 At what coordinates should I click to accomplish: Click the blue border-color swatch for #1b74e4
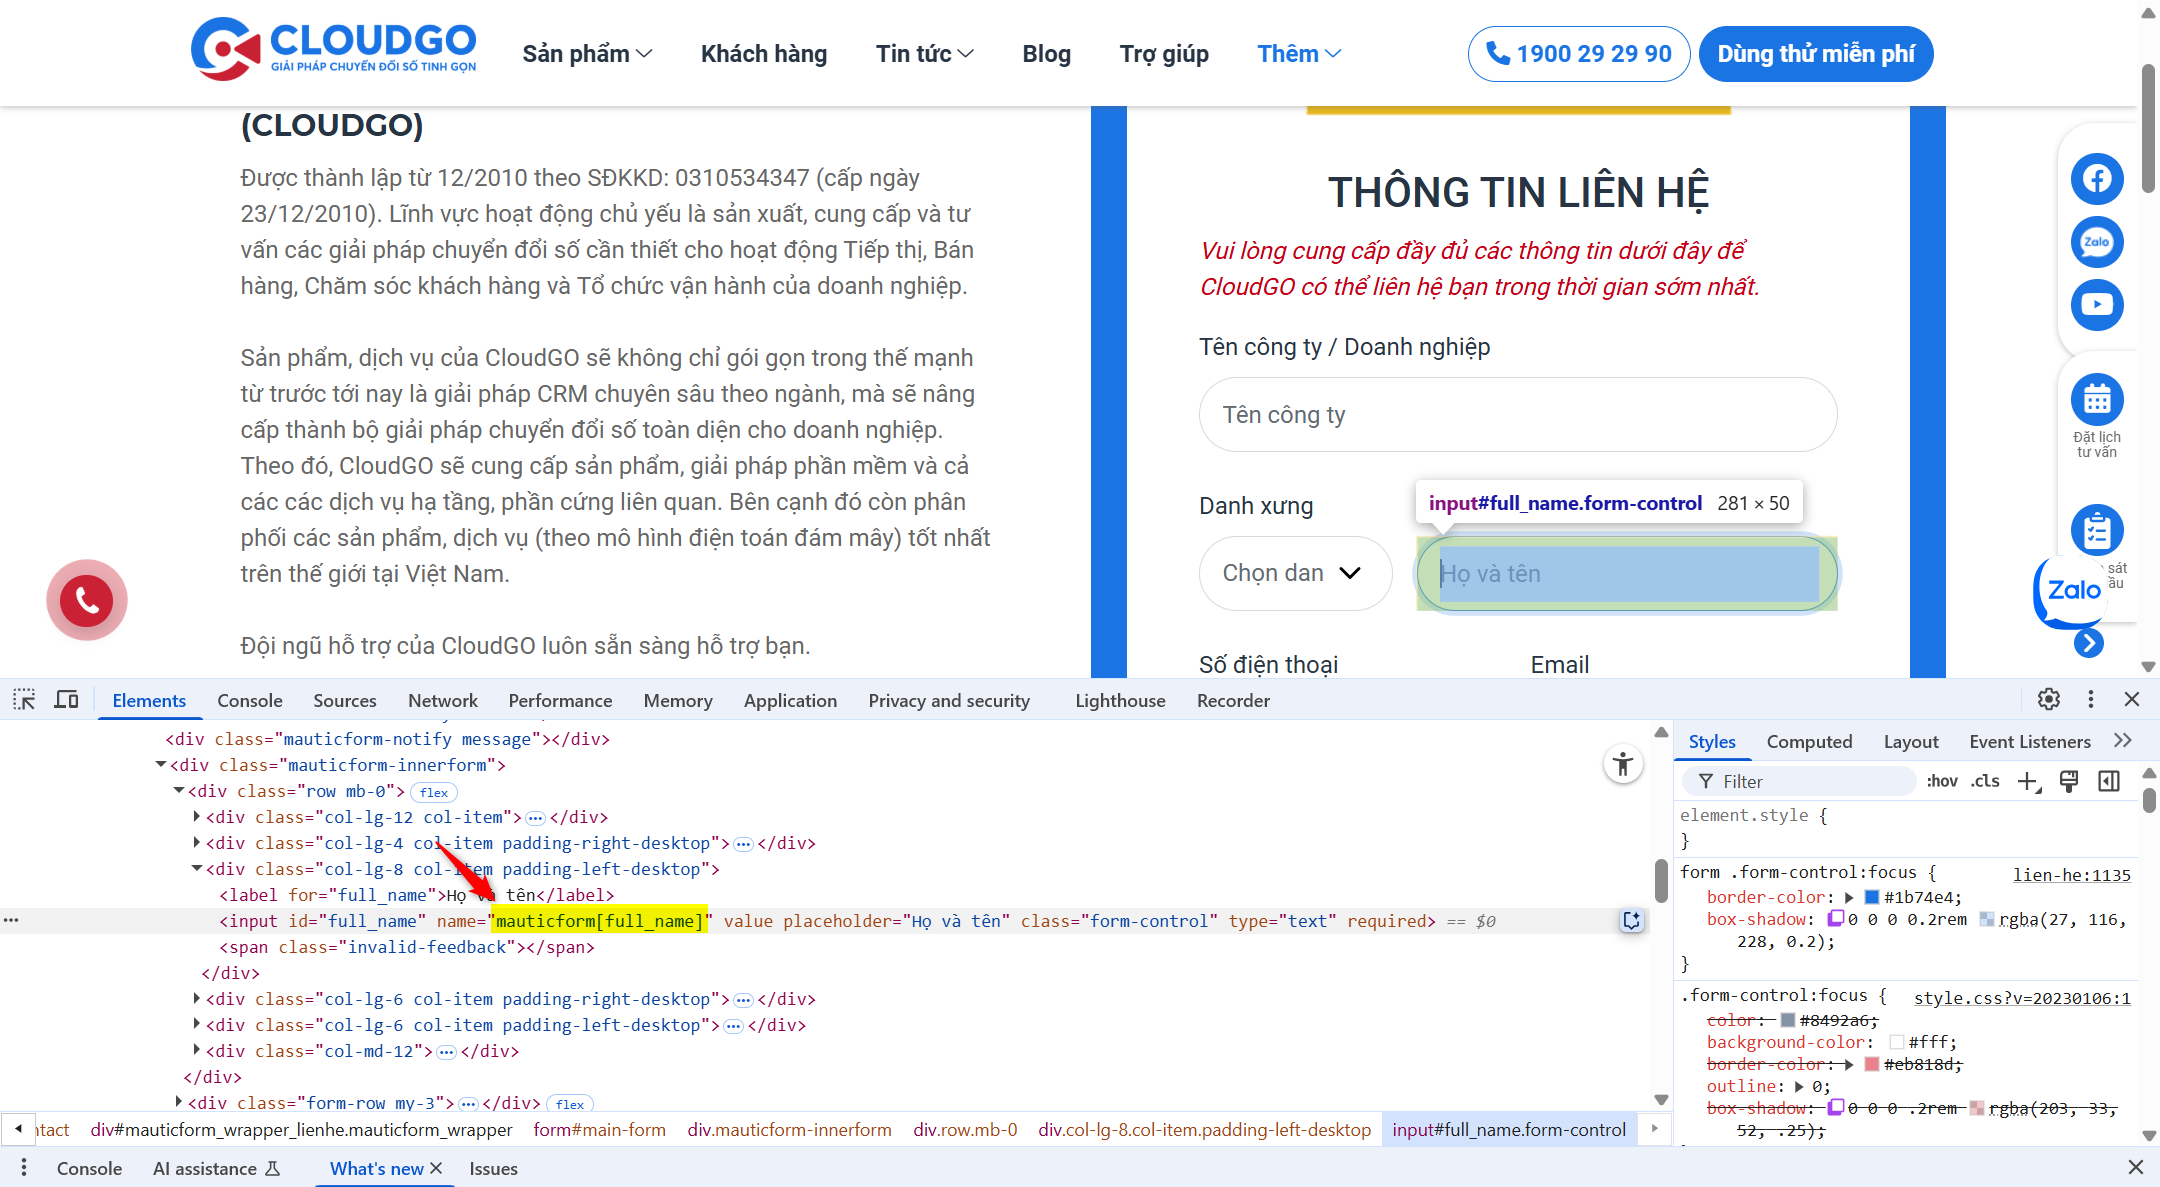[x=1870, y=897]
